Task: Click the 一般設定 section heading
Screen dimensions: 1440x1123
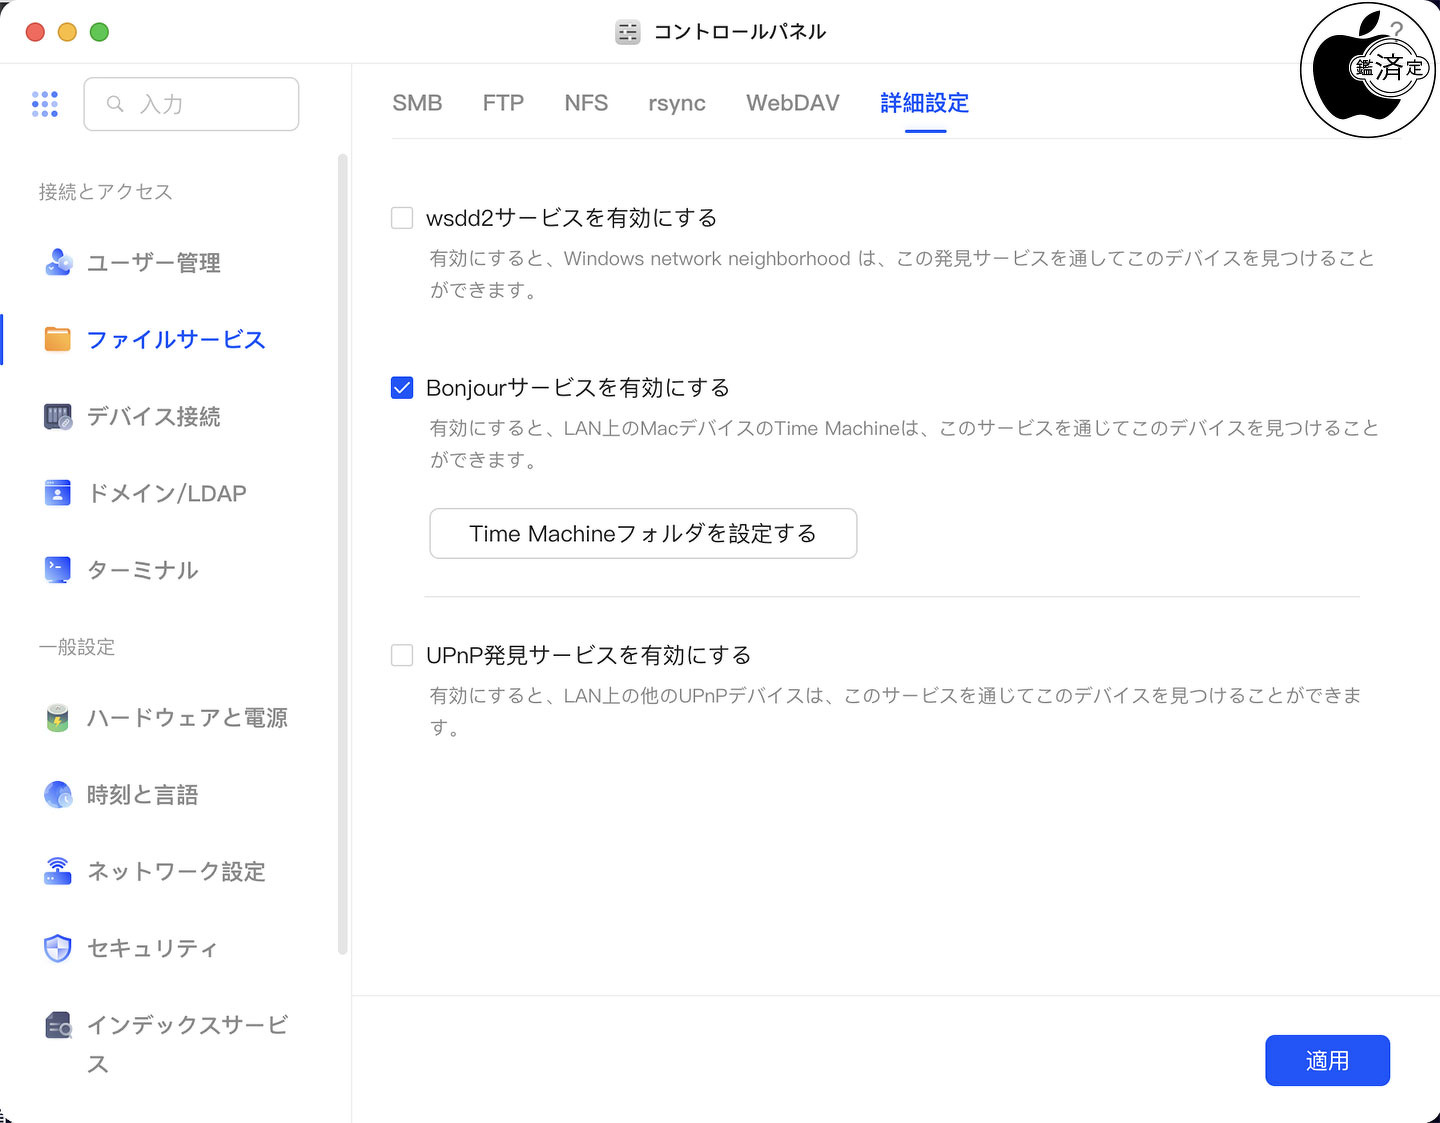Action: (77, 647)
